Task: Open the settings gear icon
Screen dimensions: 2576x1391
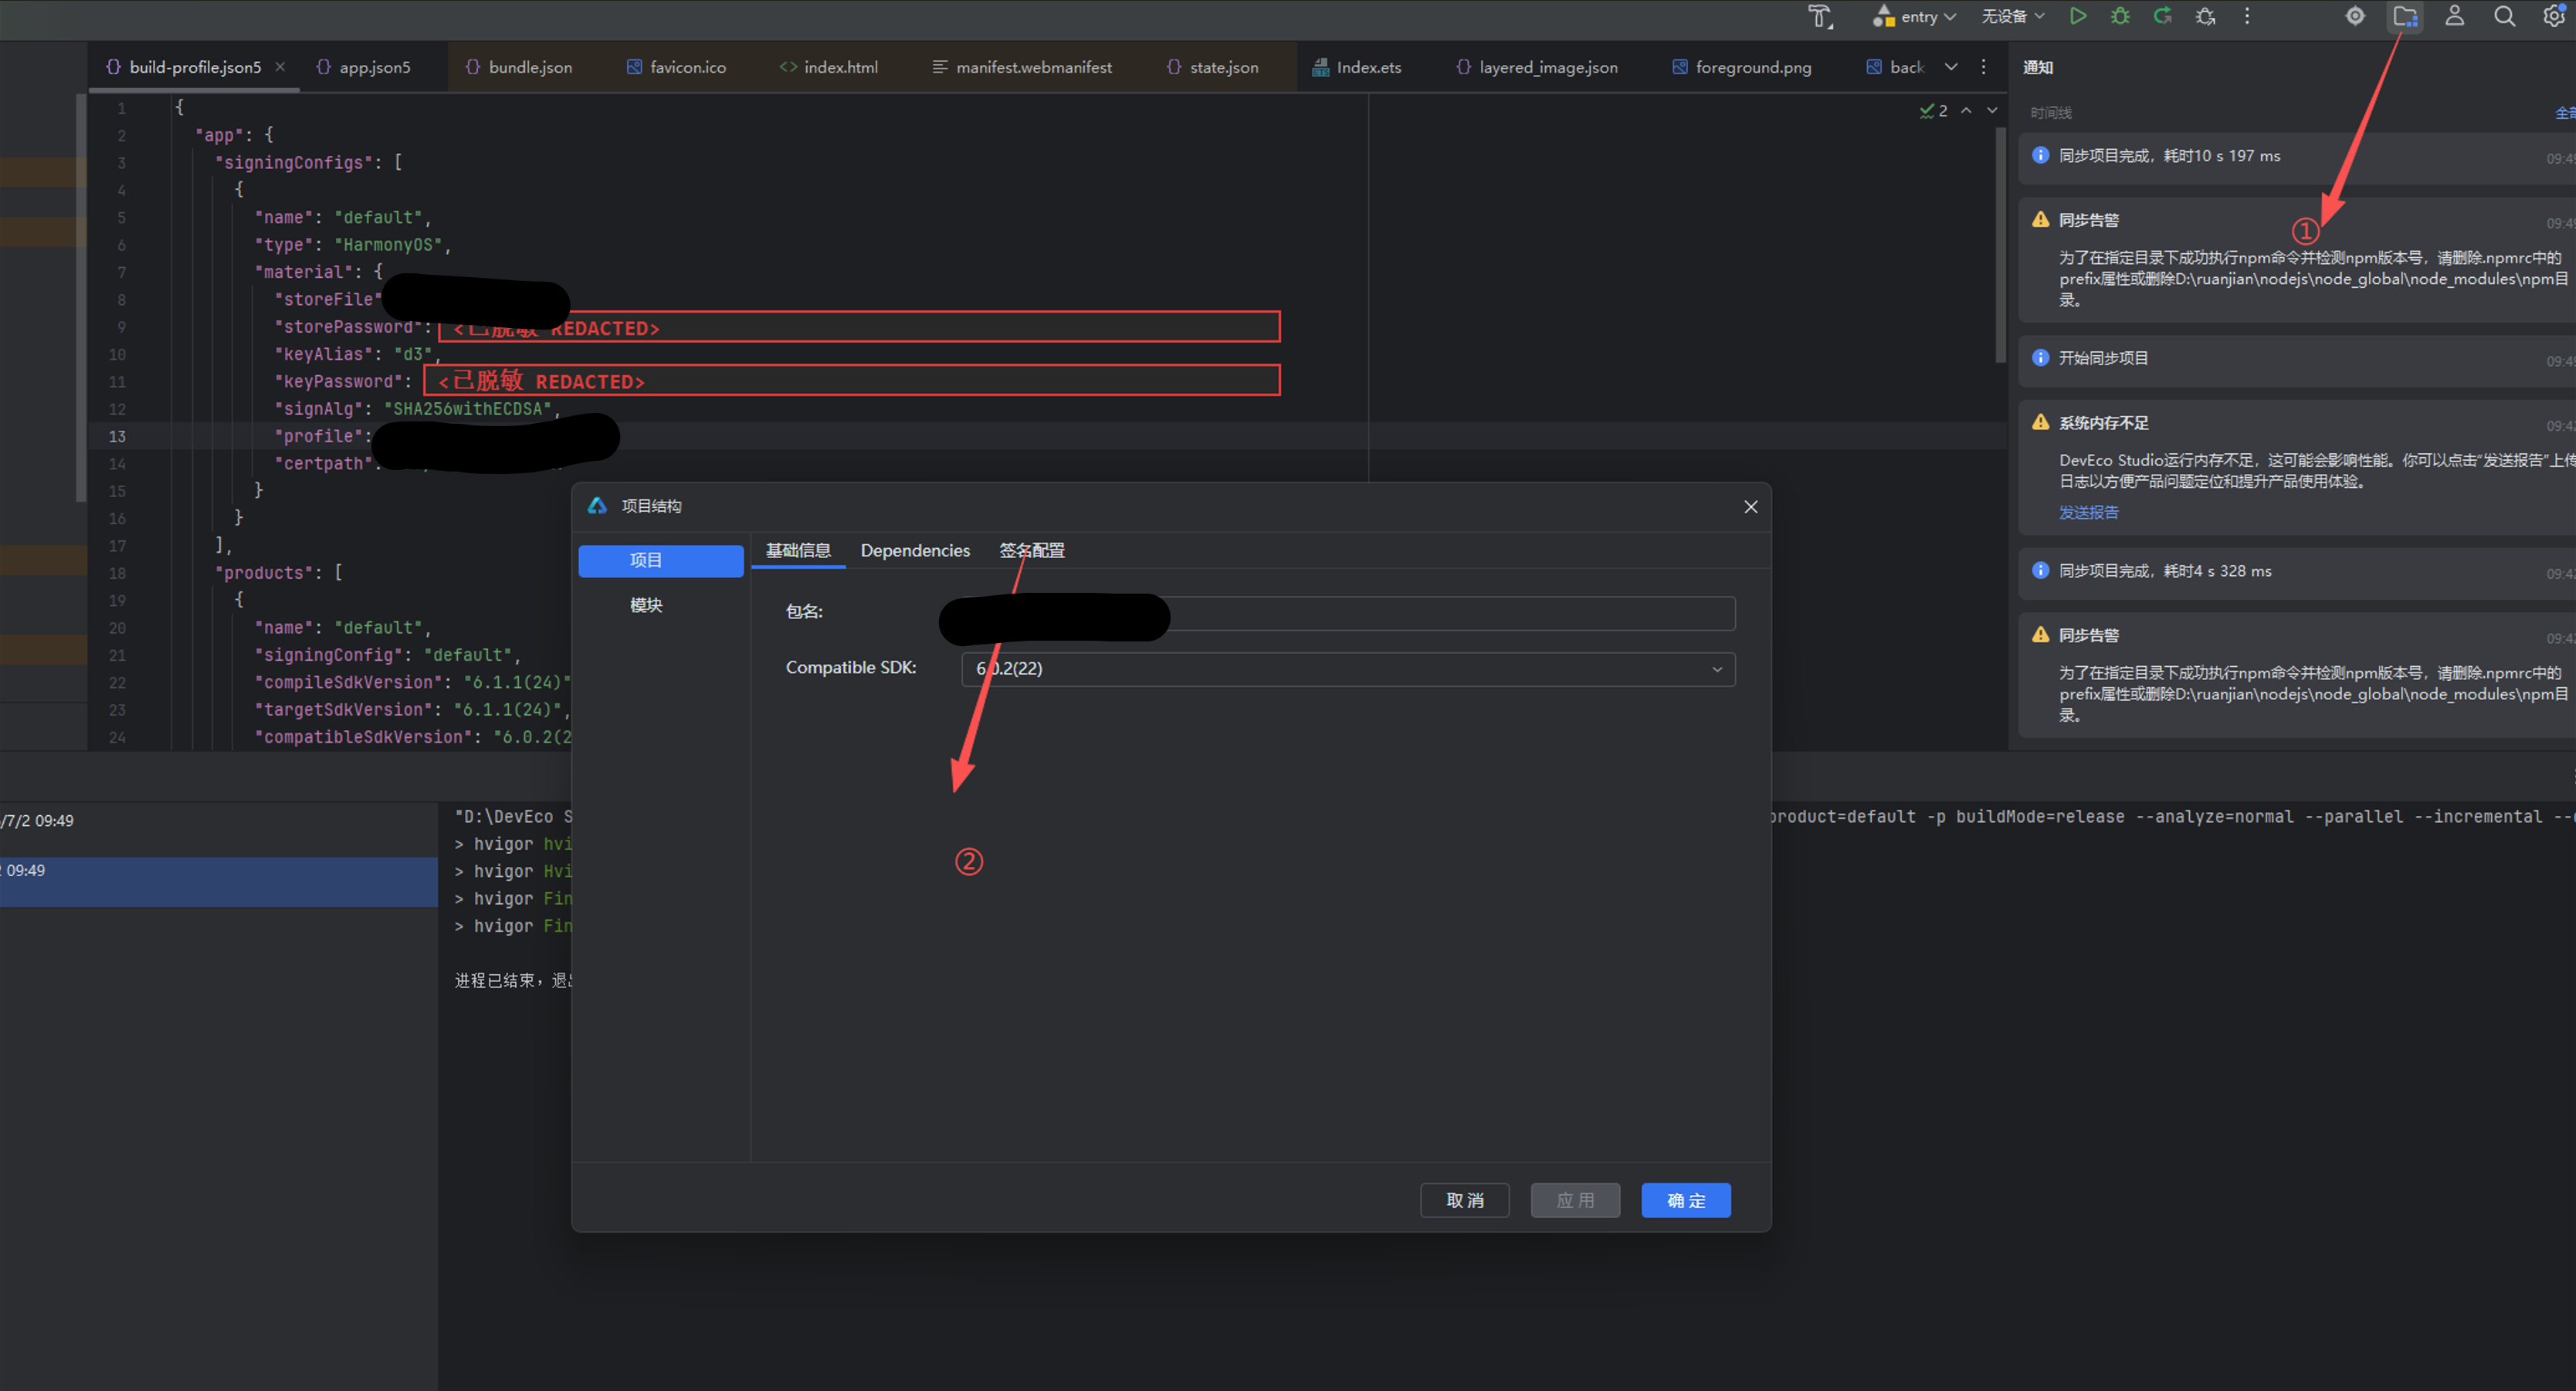Action: pos(2553,16)
